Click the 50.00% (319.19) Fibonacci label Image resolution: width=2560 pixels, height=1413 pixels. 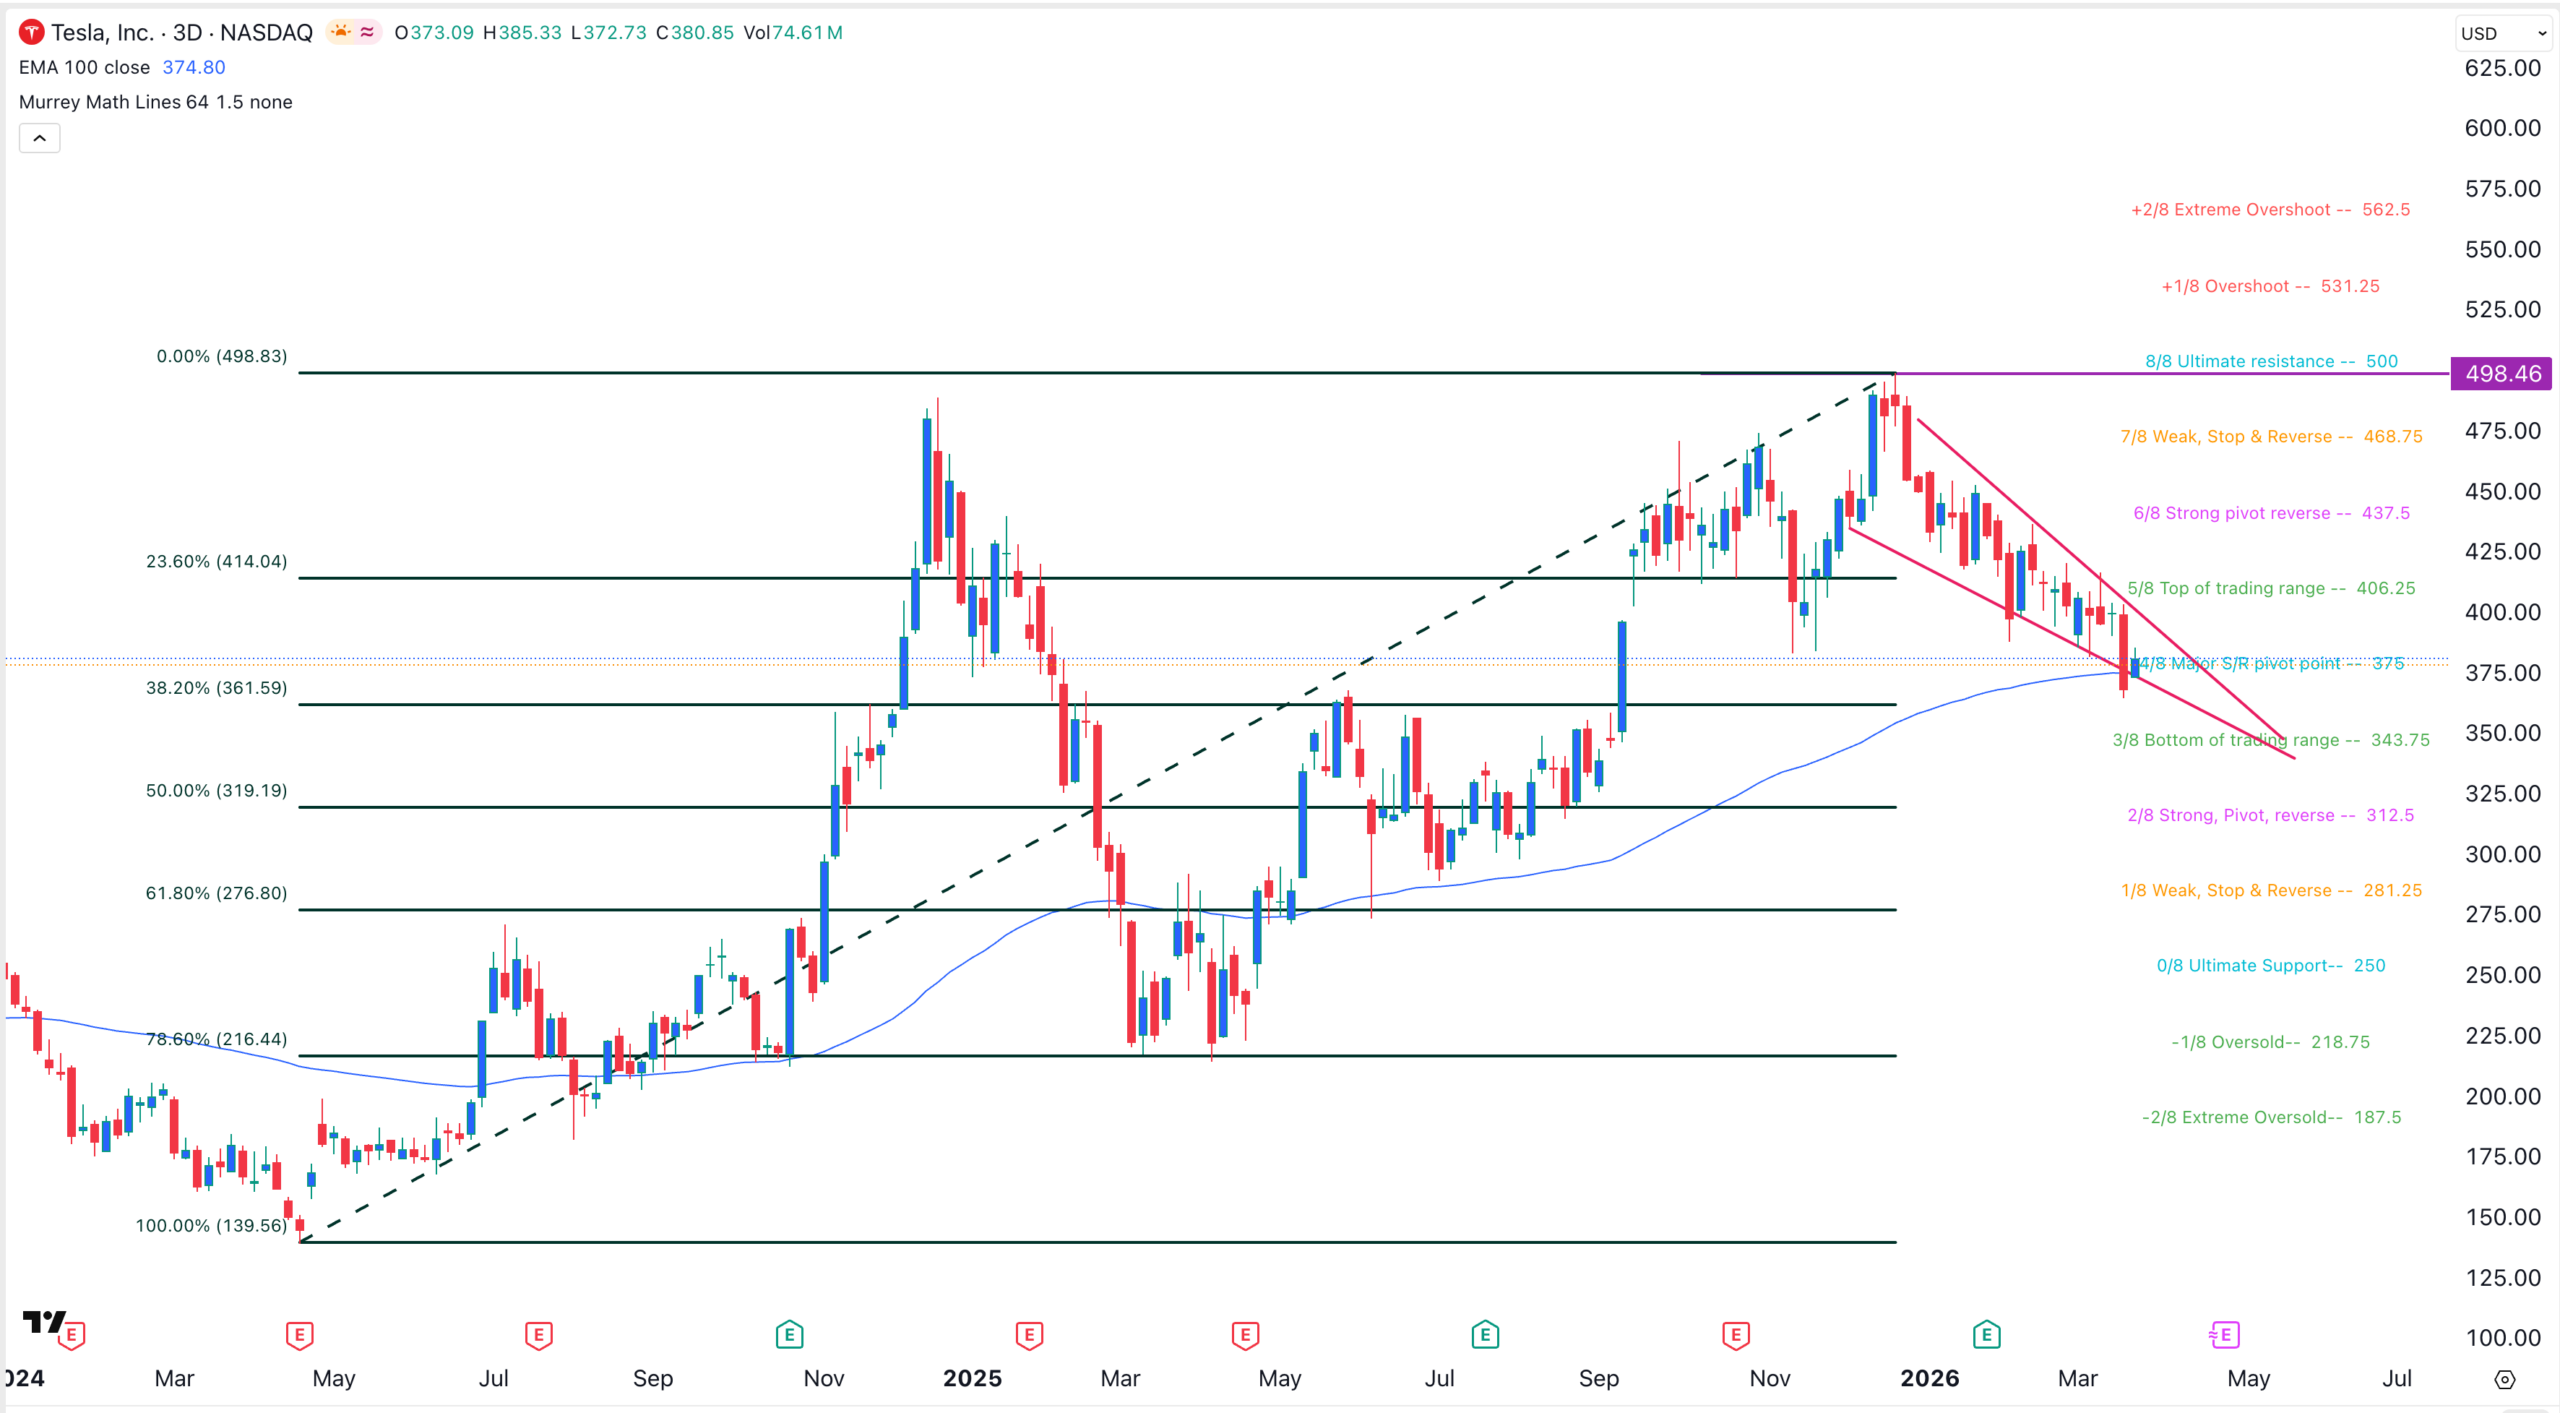(x=217, y=791)
